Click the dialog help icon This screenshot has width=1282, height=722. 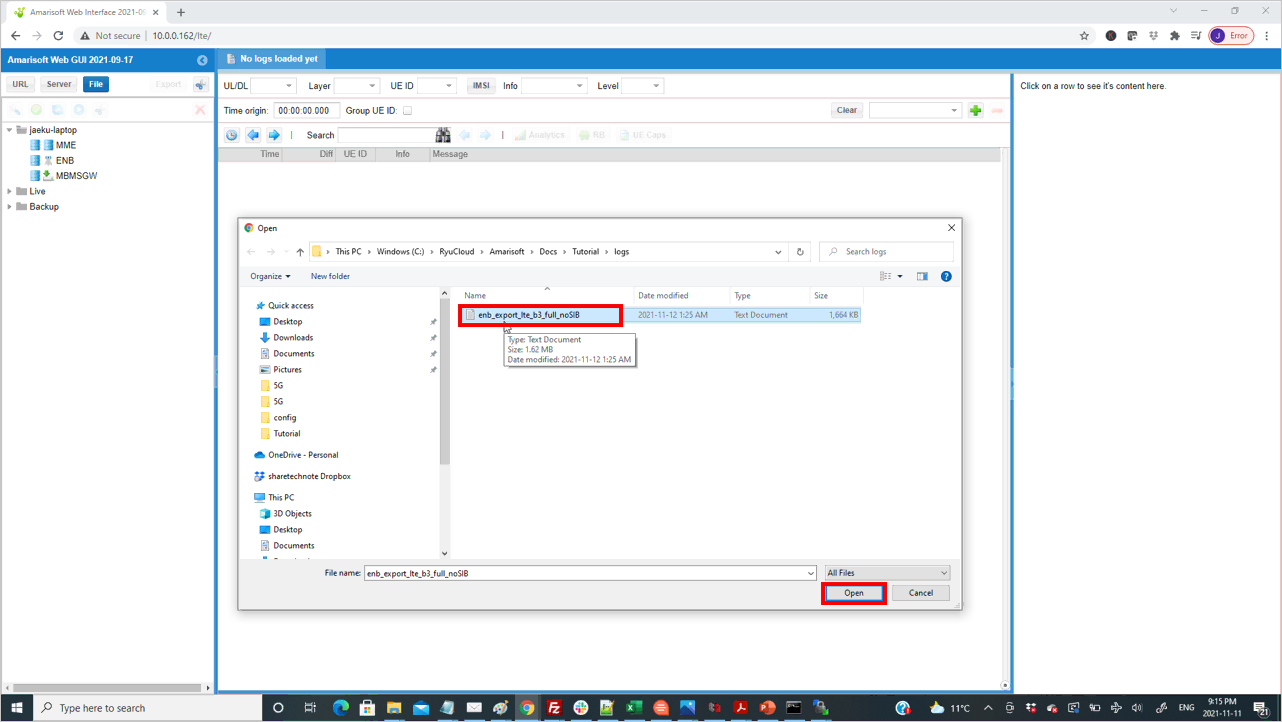point(946,276)
